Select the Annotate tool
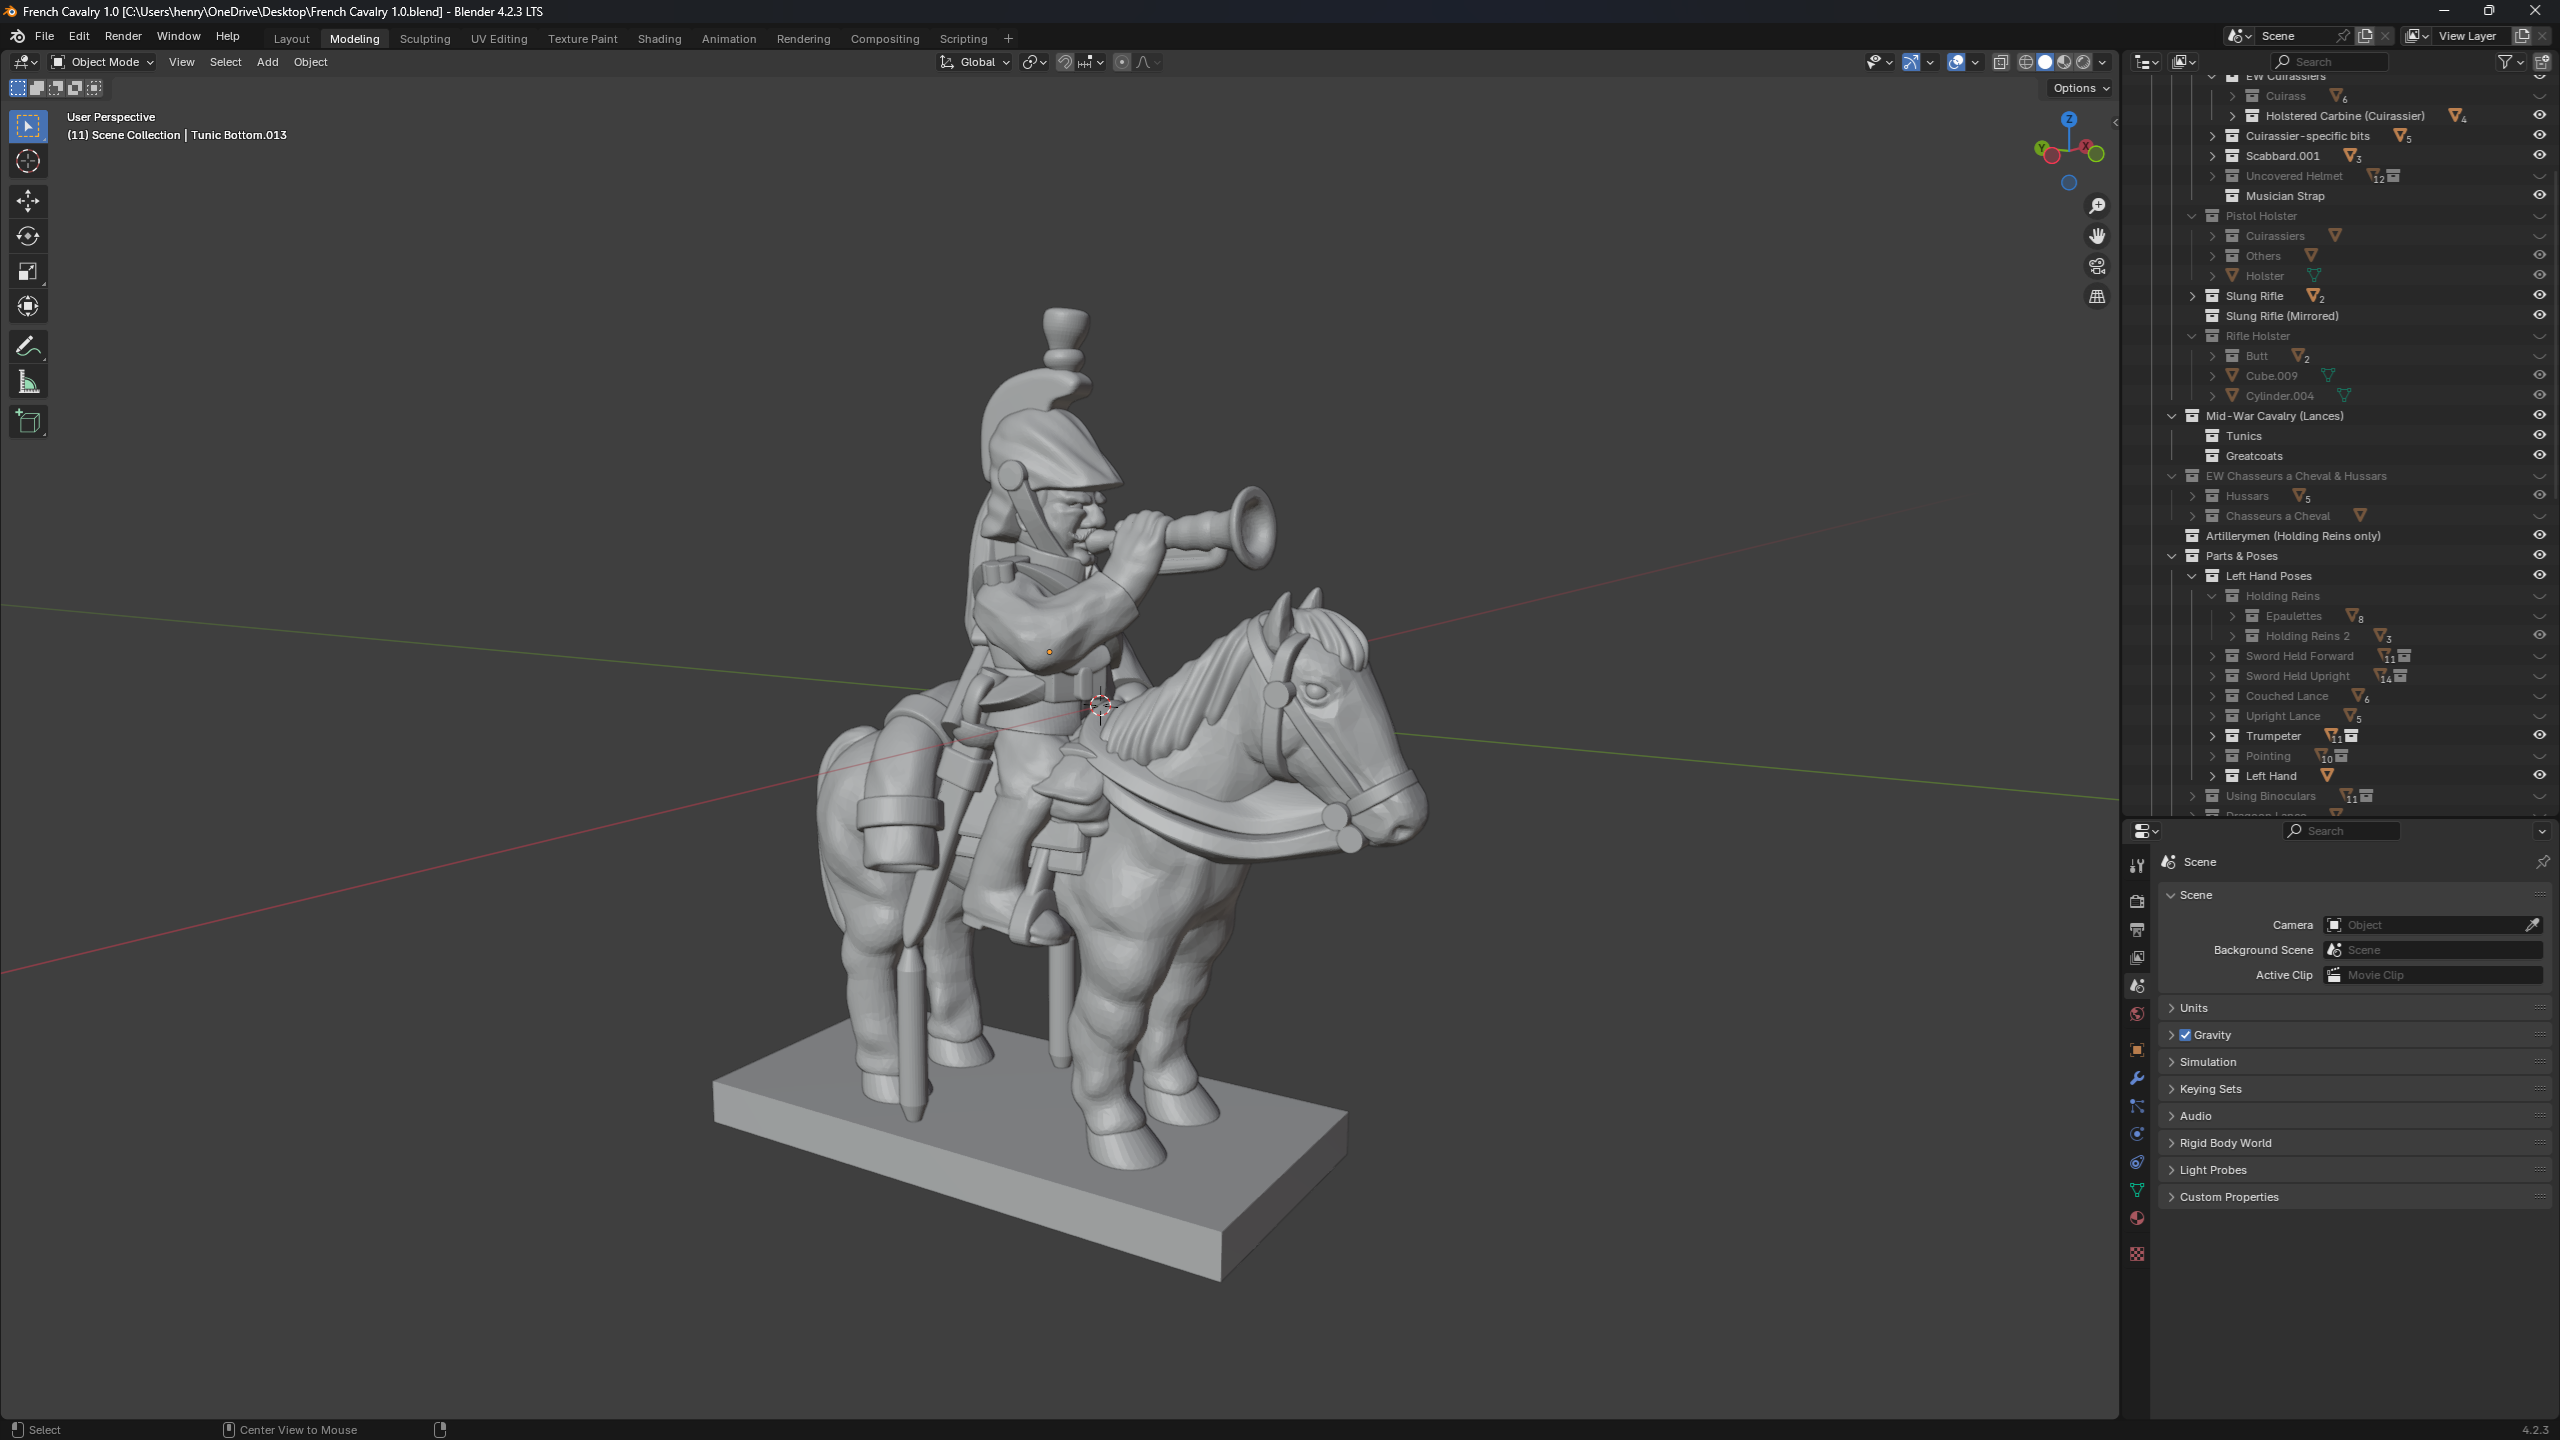2560x1440 pixels. (x=28, y=347)
